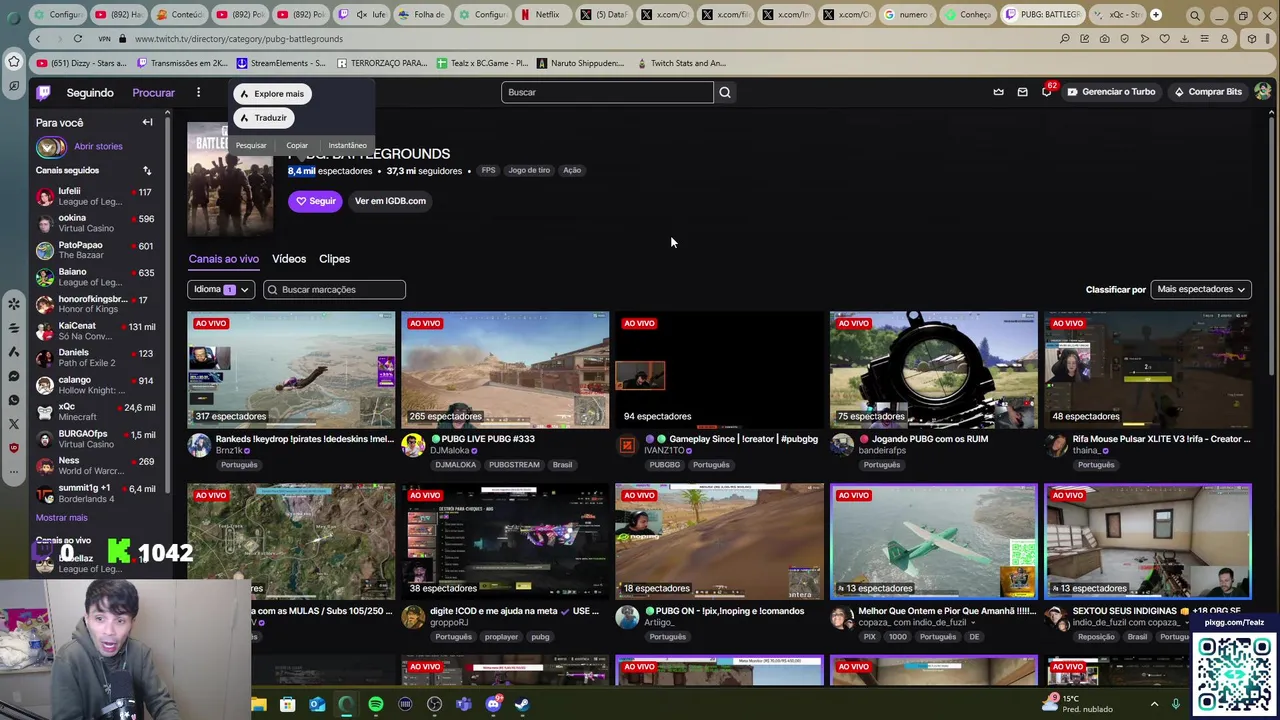Open Spotify from the taskbar
The width and height of the screenshot is (1280, 720).
(376, 704)
